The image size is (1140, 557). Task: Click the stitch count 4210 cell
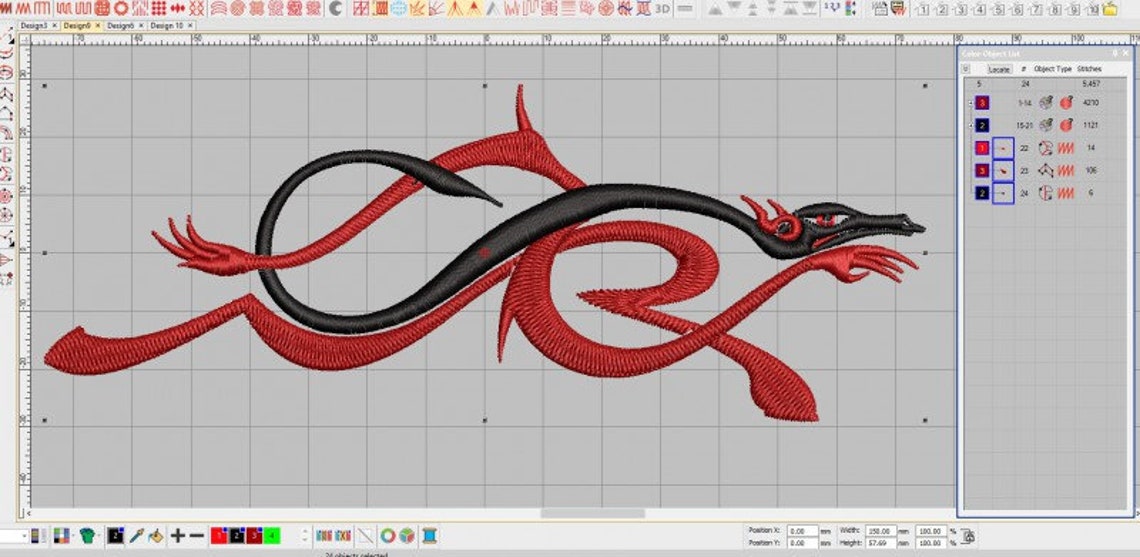coord(1090,103)
